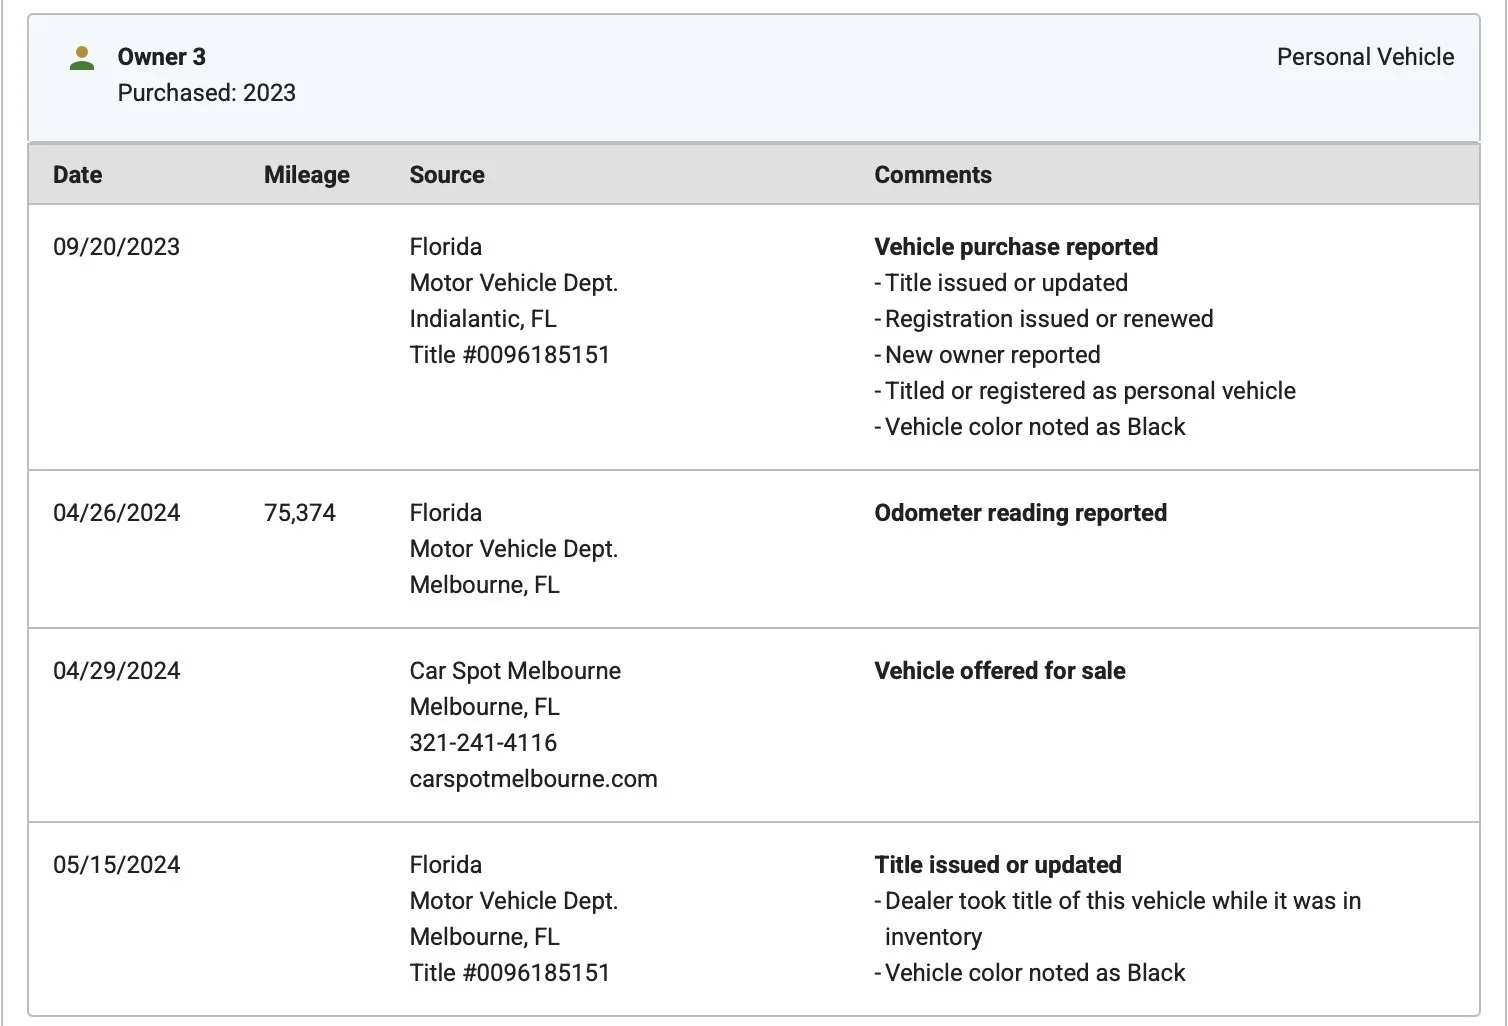The image size is (1508, 1026).
Task: Select the Owner 3 heading
Action: 161,57
